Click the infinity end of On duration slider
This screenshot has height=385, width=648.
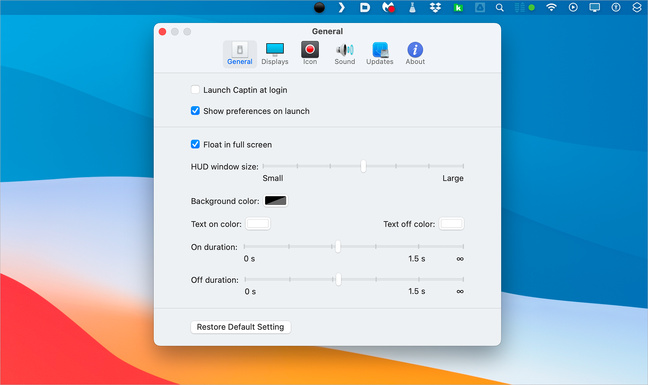[x=460, y=259]
